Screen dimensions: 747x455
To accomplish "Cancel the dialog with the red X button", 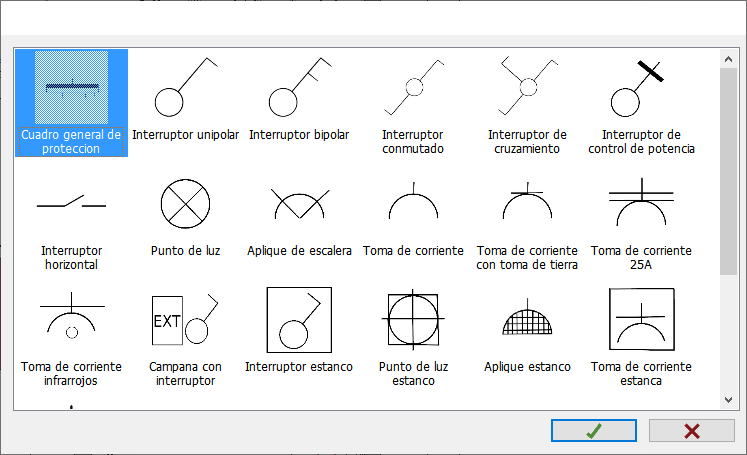I will coord(692,431).
